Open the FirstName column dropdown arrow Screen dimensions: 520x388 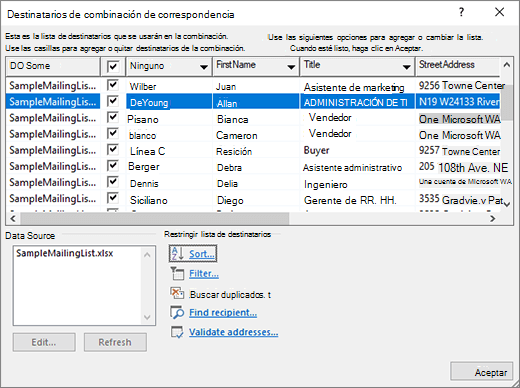(x=291, y=67)
